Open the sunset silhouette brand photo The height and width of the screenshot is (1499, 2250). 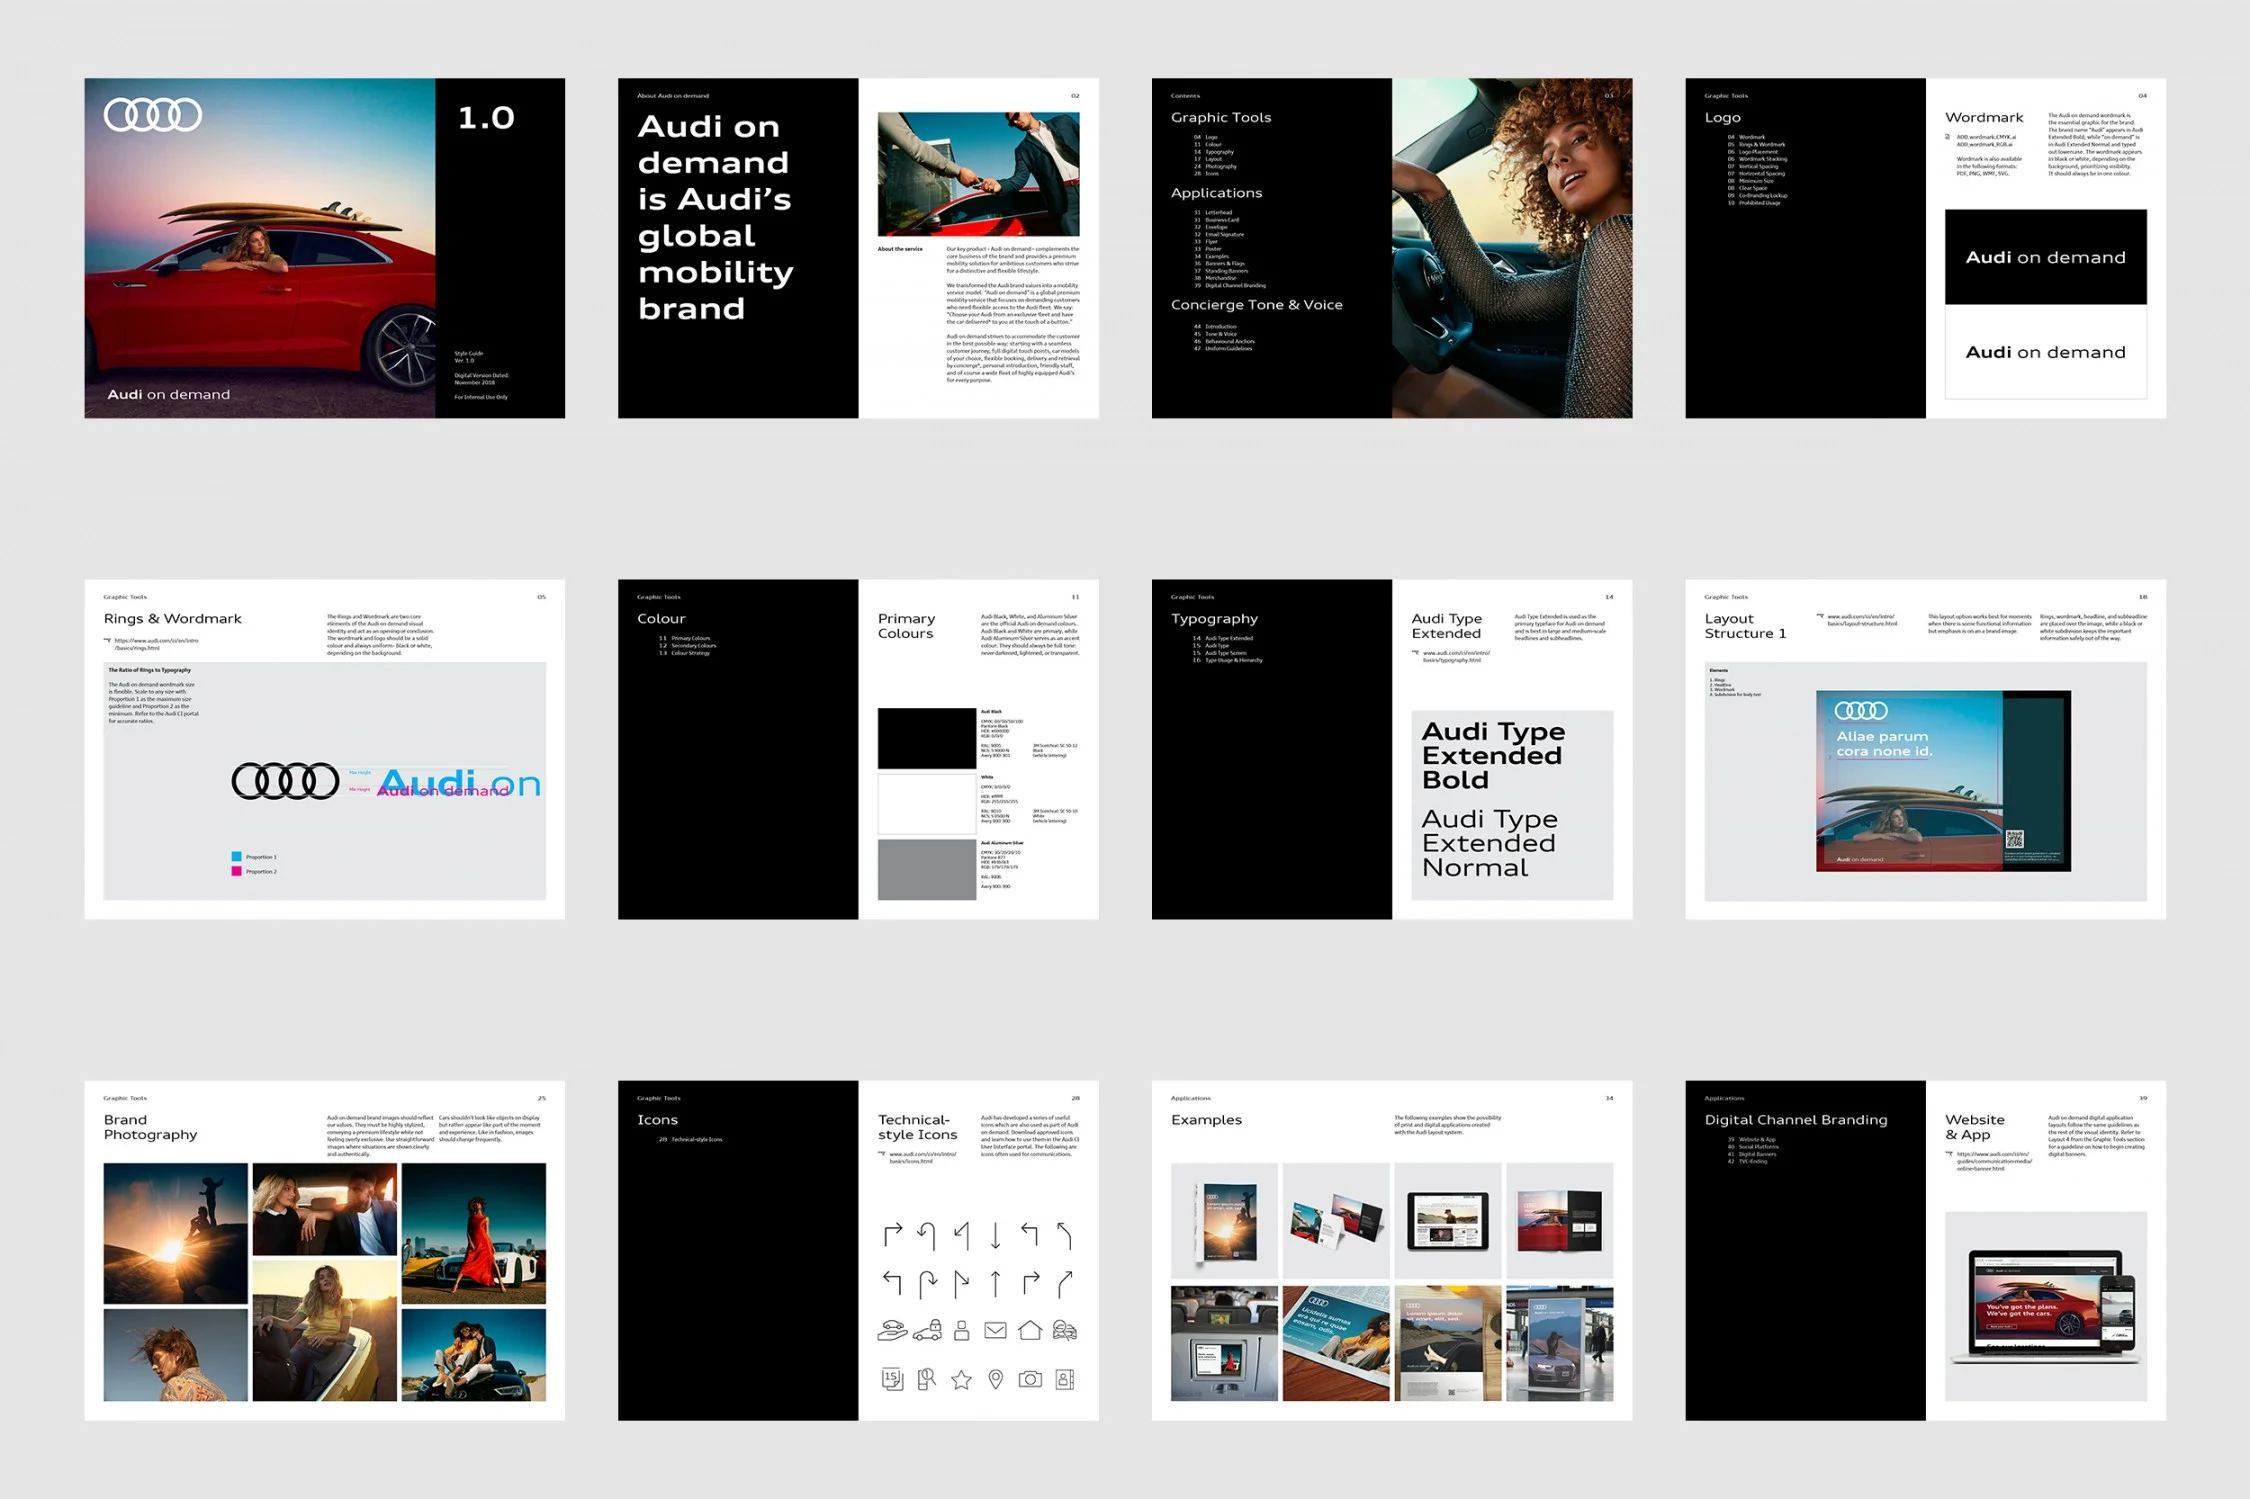[x=175, y=1233]
